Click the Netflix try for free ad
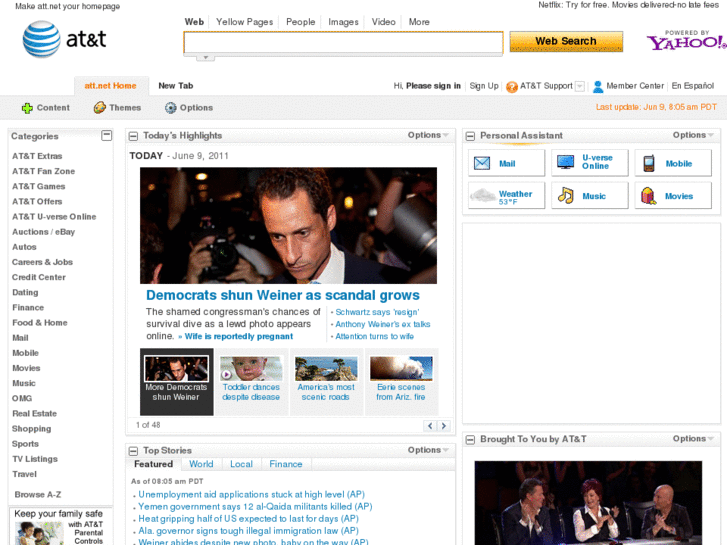This screenshot has width=727, height=545. click(x=629, y=5)
